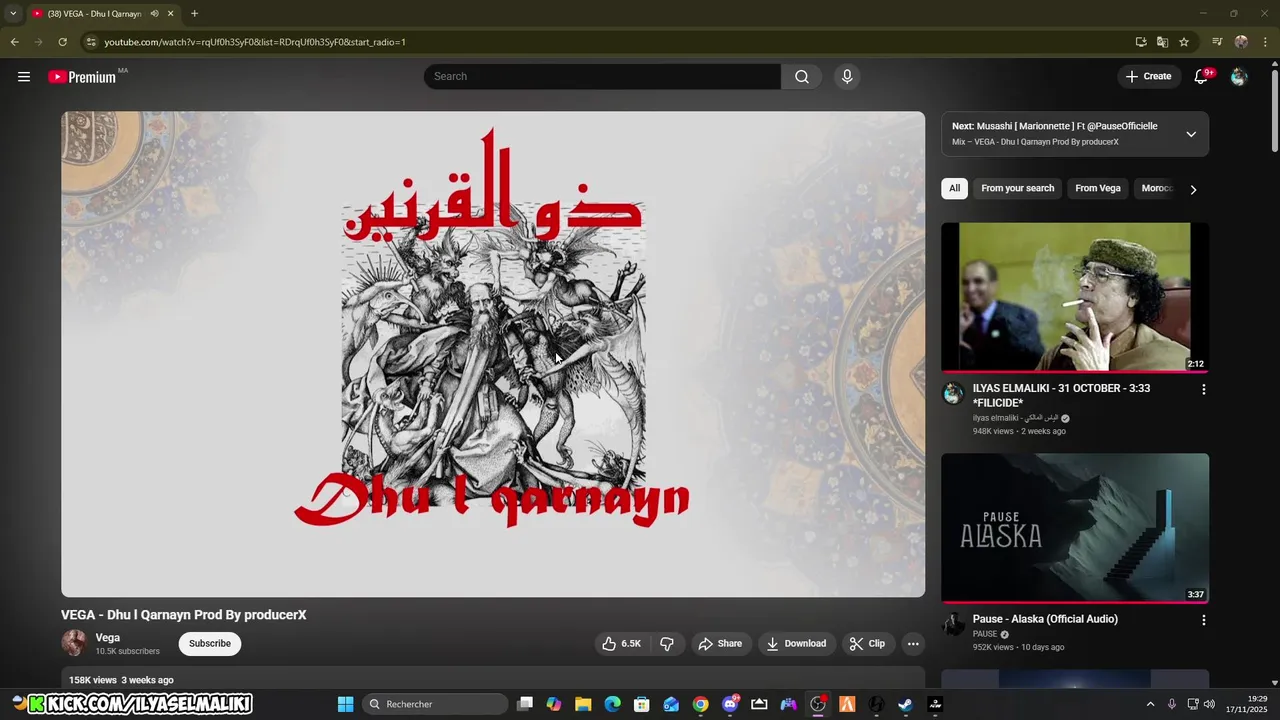The image size is (1280, 720).
Task: Open Chrome three-dot menu
Action: 1266,42
